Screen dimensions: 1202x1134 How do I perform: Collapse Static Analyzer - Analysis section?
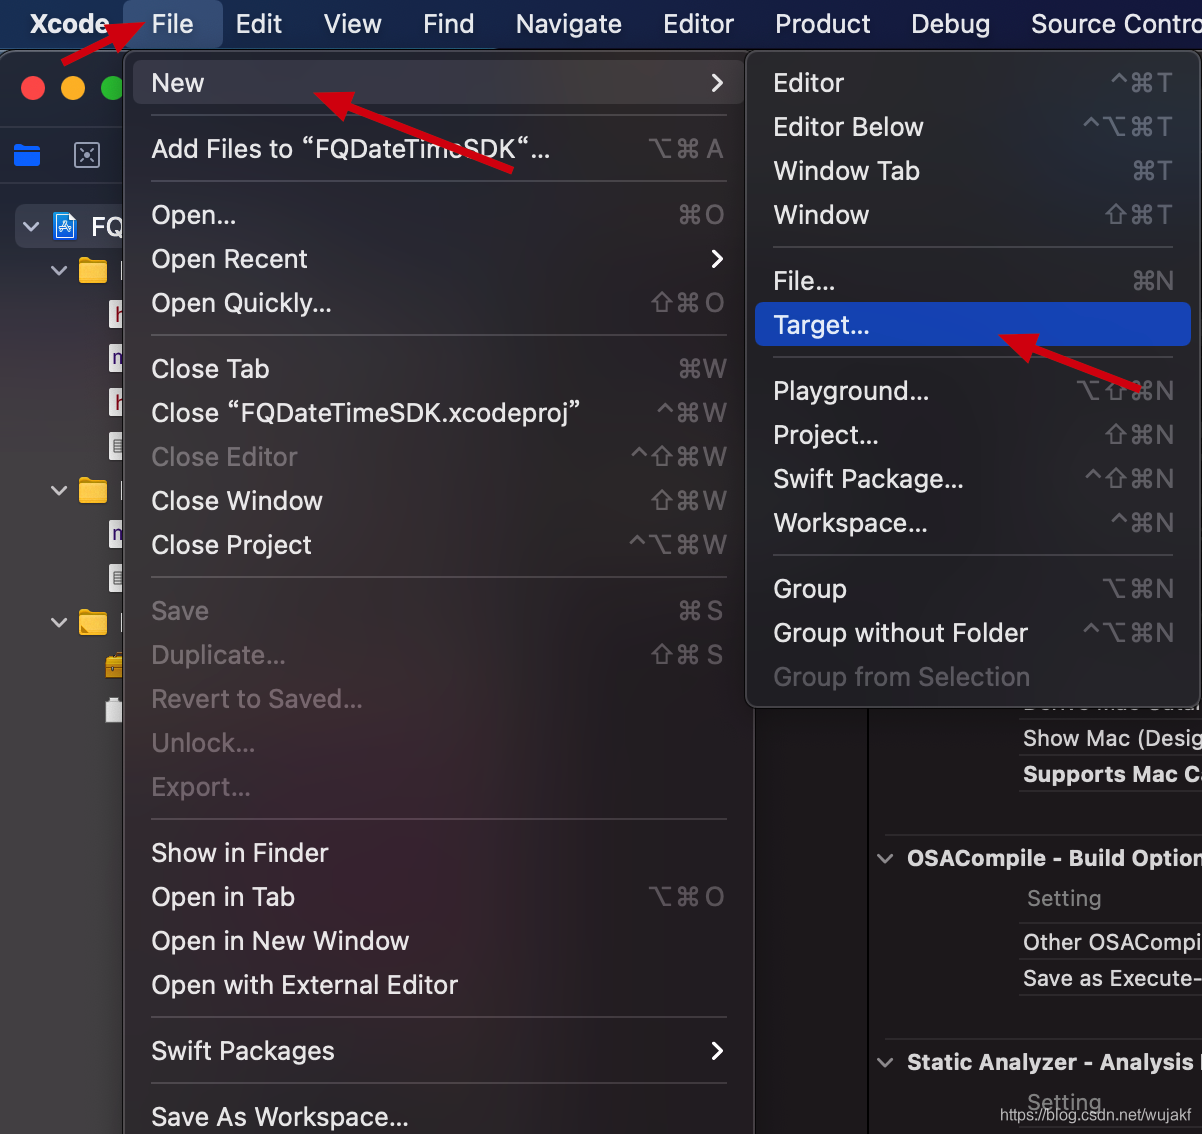[885, 1063]
